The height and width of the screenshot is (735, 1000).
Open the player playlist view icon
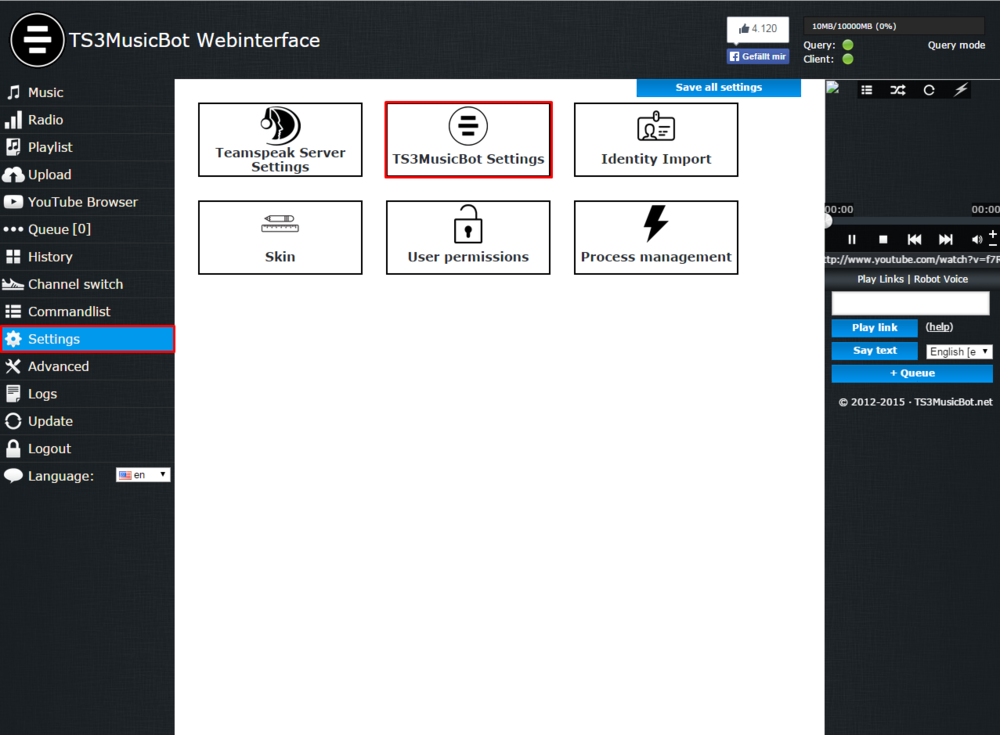tap(867, 90)
